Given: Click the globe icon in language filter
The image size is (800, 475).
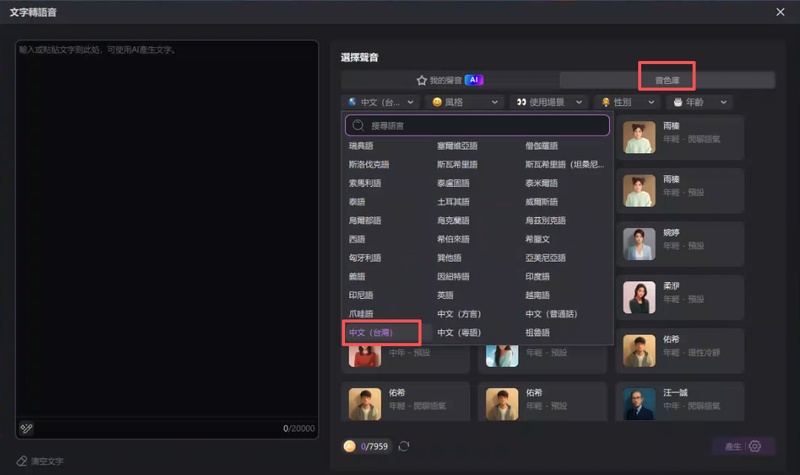Looking at the screenshot, I should pyautogui.click(x=352, y=102).
